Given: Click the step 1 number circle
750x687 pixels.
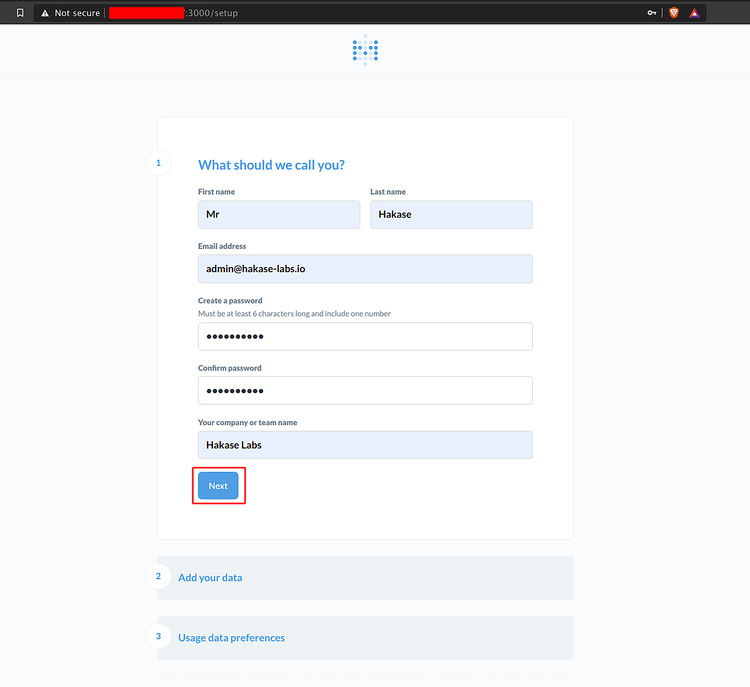Looking at the screenshot, I should click(158, 163).
